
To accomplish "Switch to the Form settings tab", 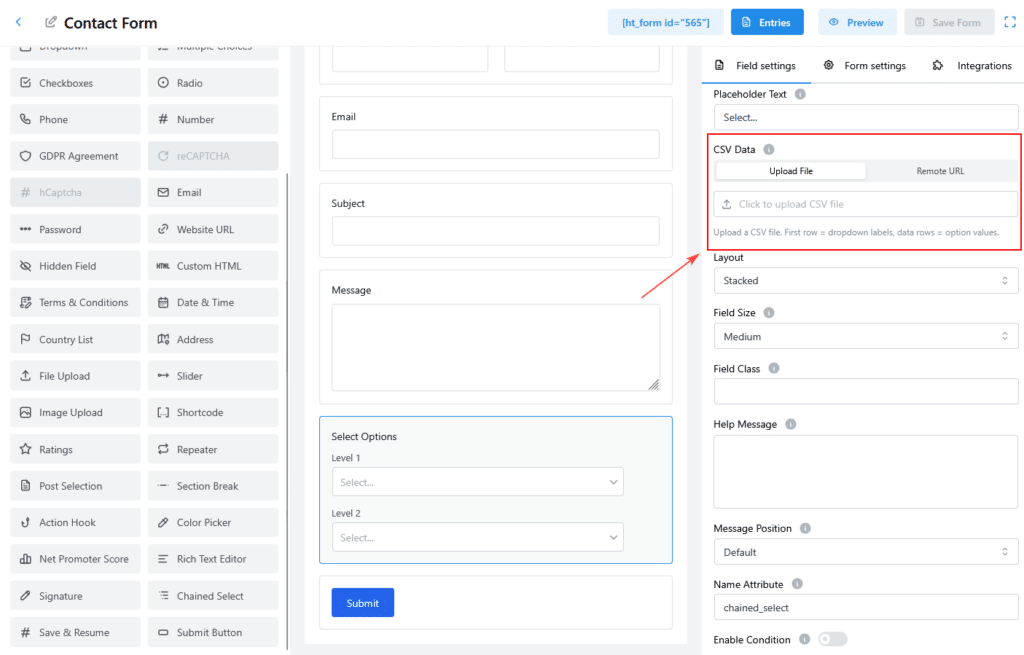I will (865, 66).
